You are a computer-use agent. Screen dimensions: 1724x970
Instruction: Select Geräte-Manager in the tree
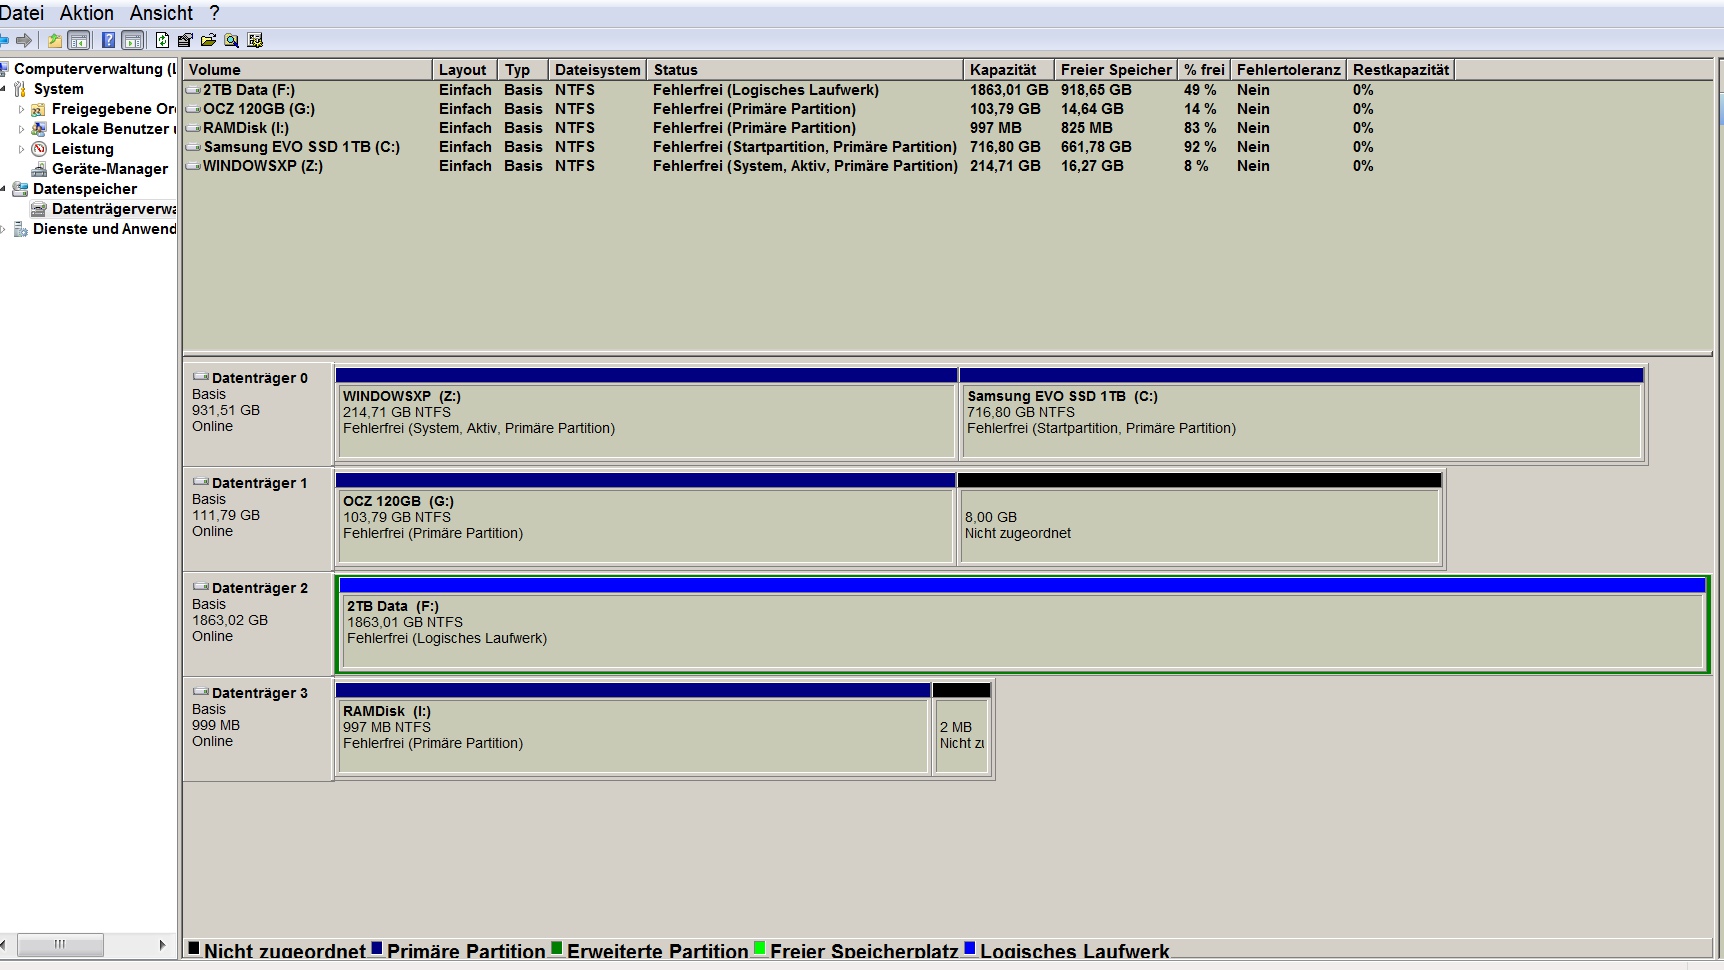(x=110, y=169)
